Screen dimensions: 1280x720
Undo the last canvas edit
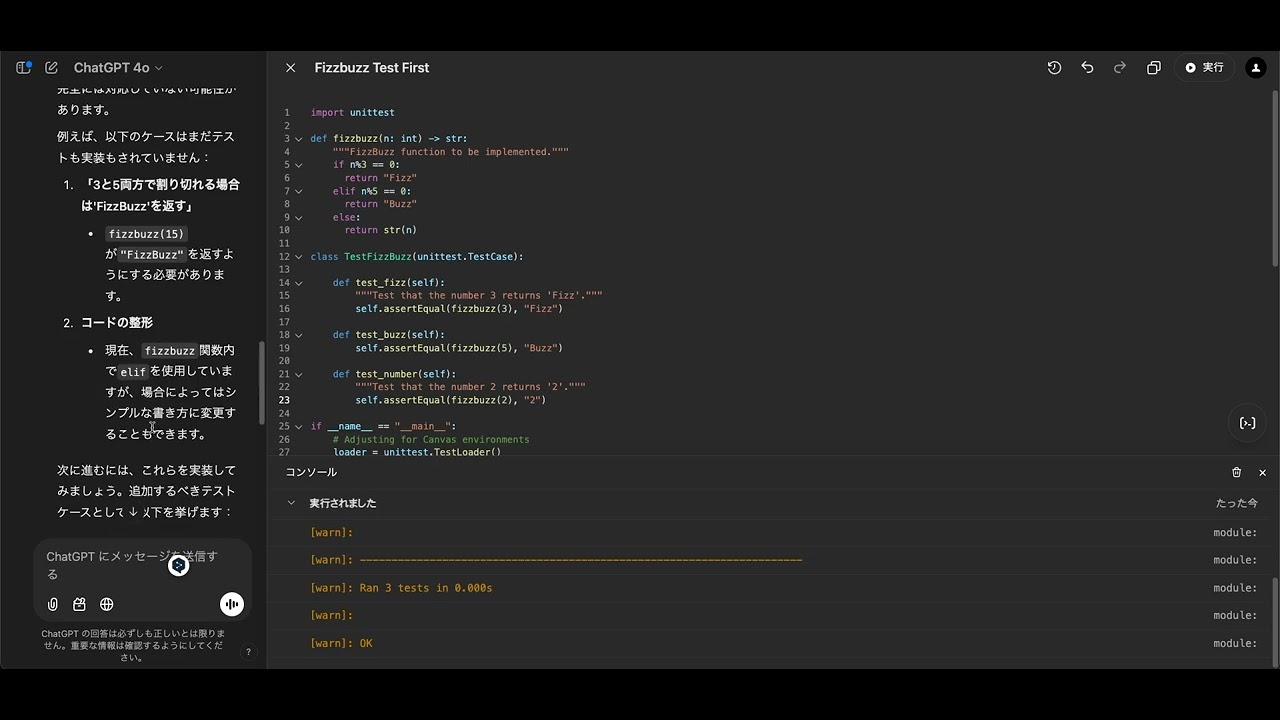[x=1087, y=68]
